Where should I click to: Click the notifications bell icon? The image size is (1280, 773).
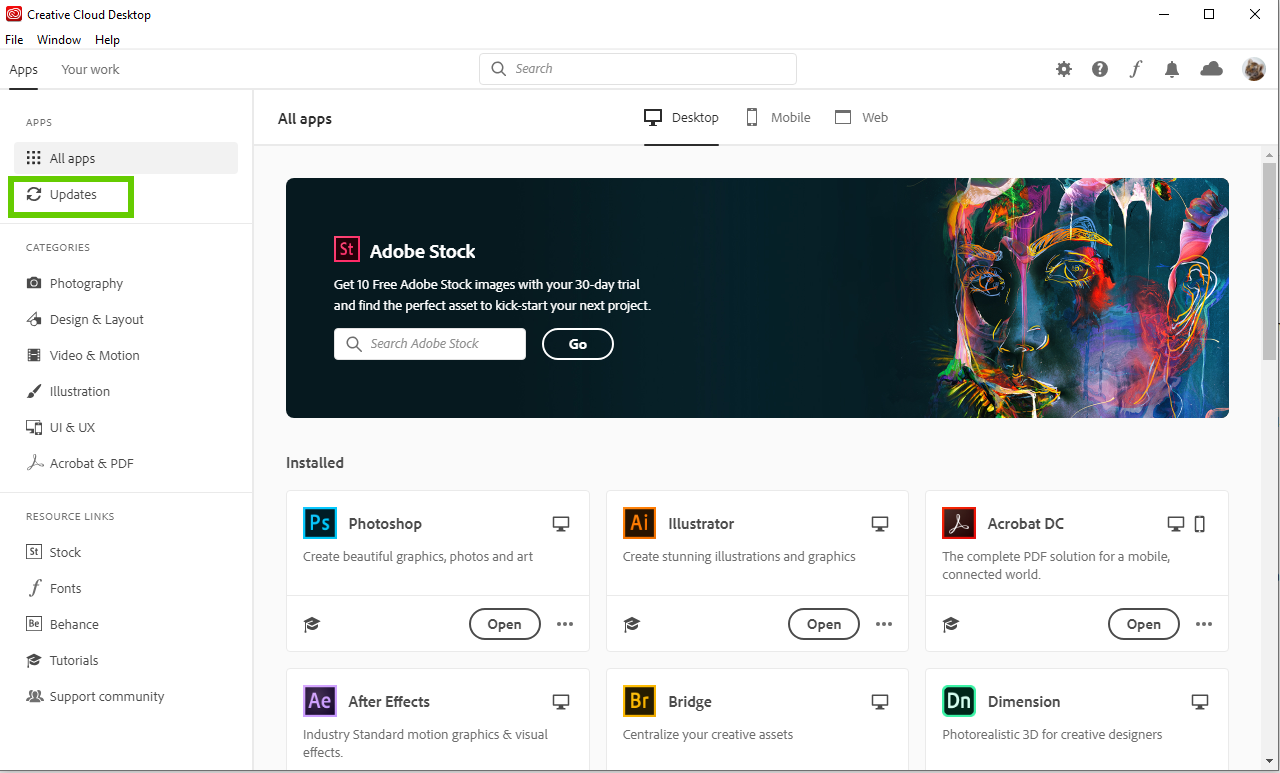coord(1171,69)
